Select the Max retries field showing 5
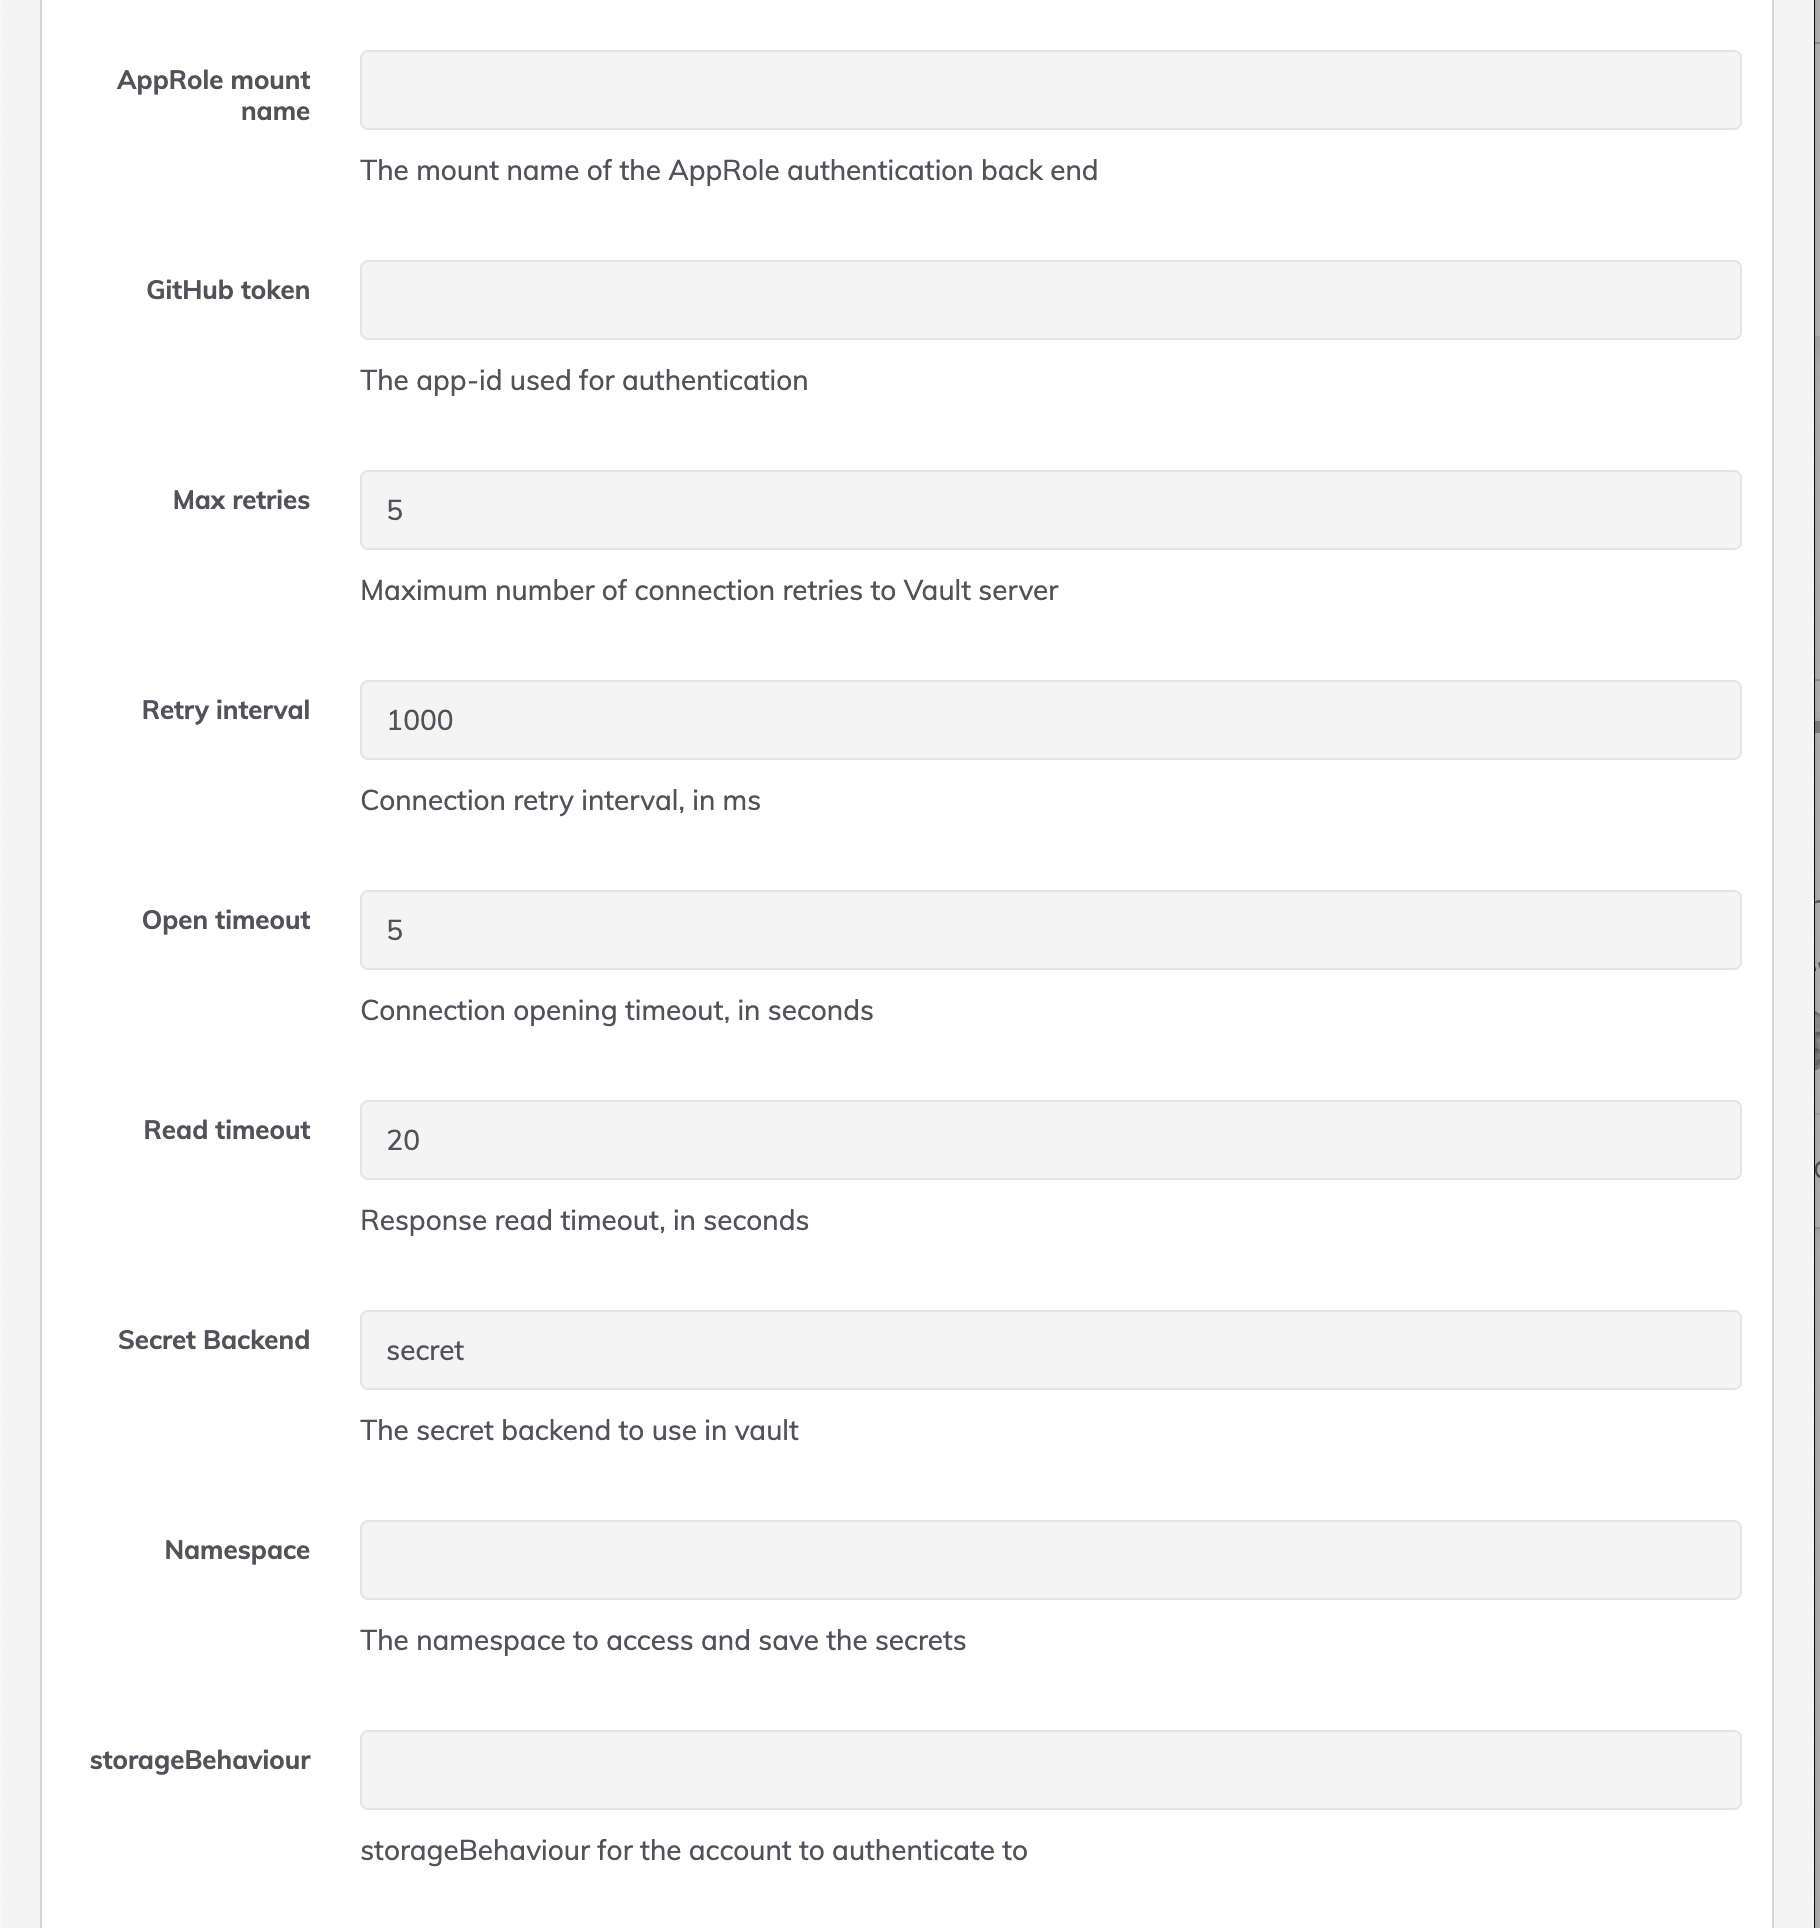The image size is (1820, 1928). pyautogui.click(x=1050, y=510)
